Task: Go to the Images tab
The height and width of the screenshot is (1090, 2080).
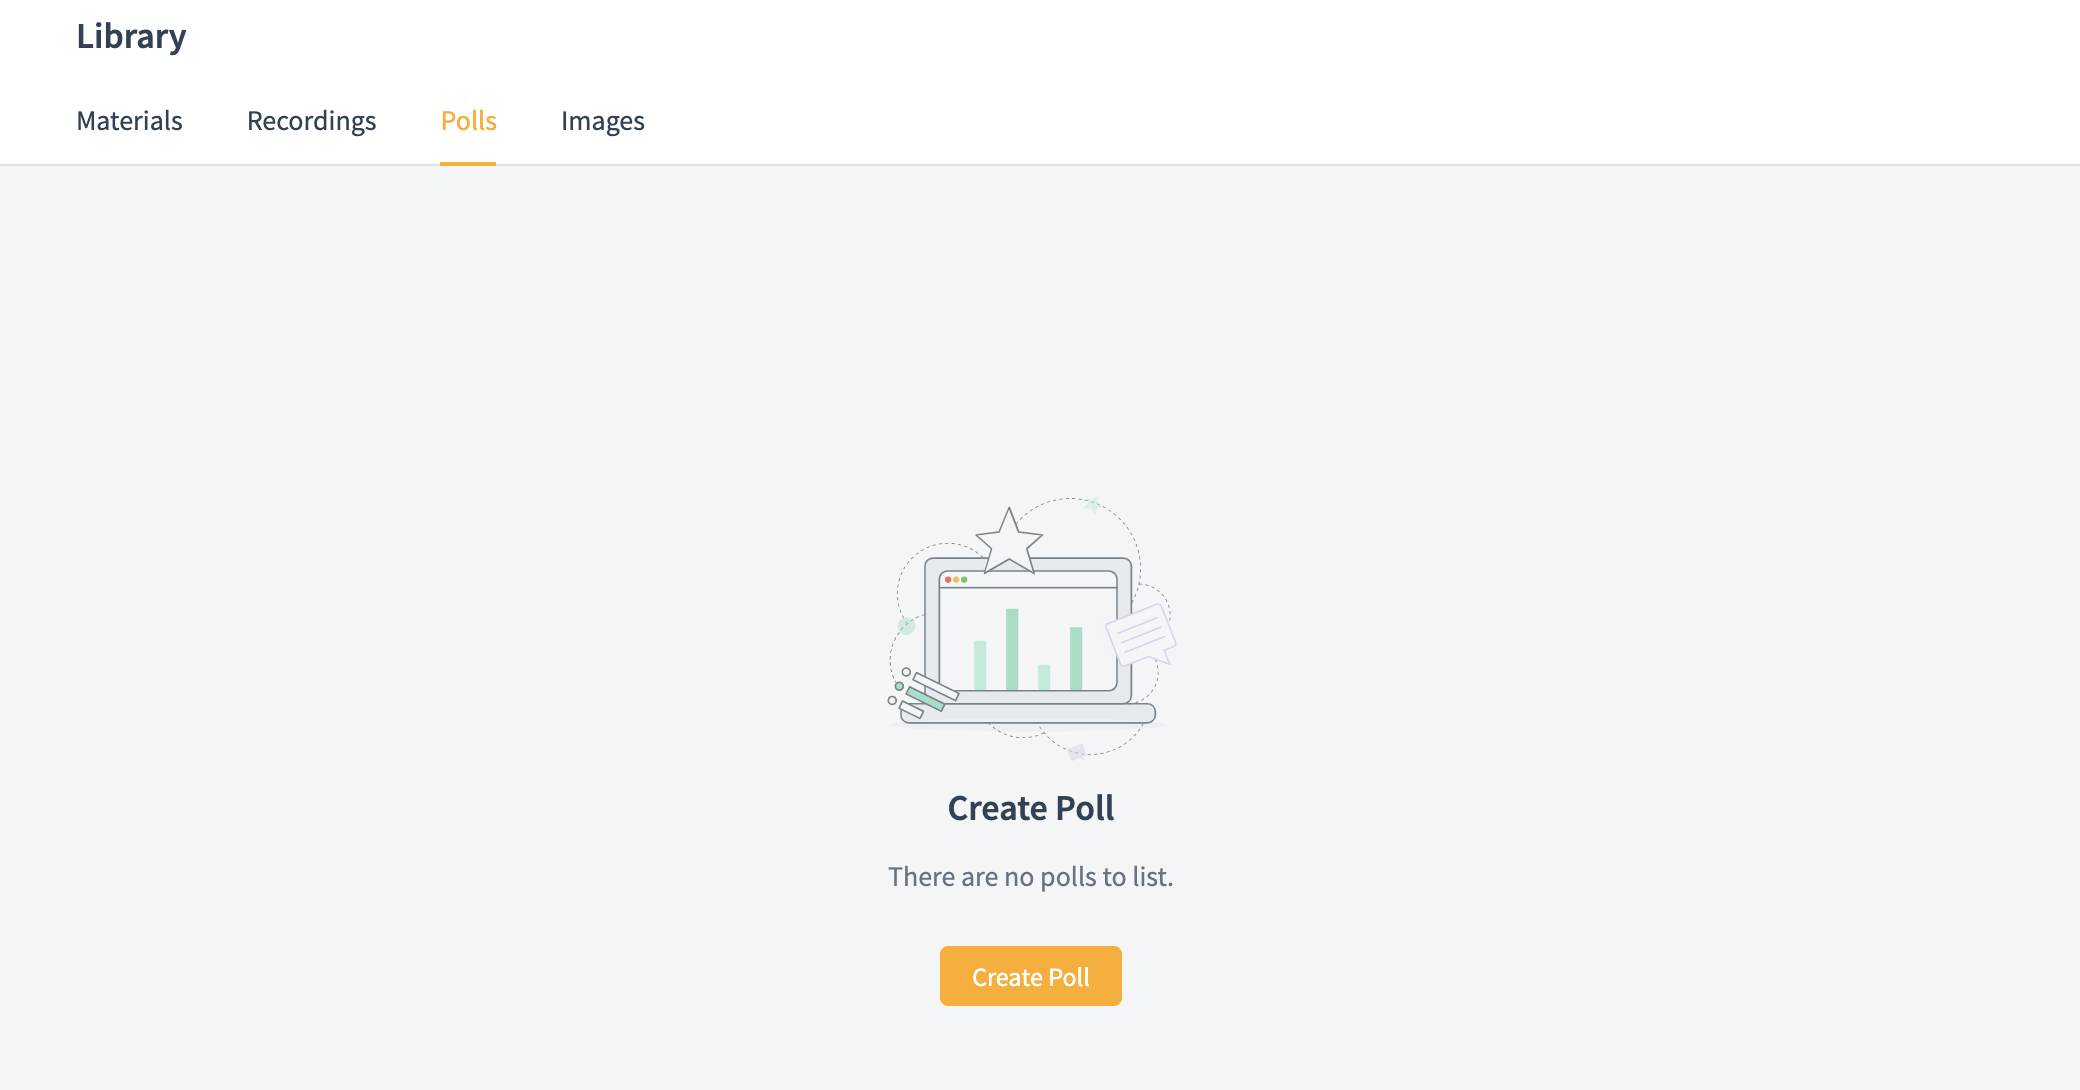Action: [x=602, y=121]
